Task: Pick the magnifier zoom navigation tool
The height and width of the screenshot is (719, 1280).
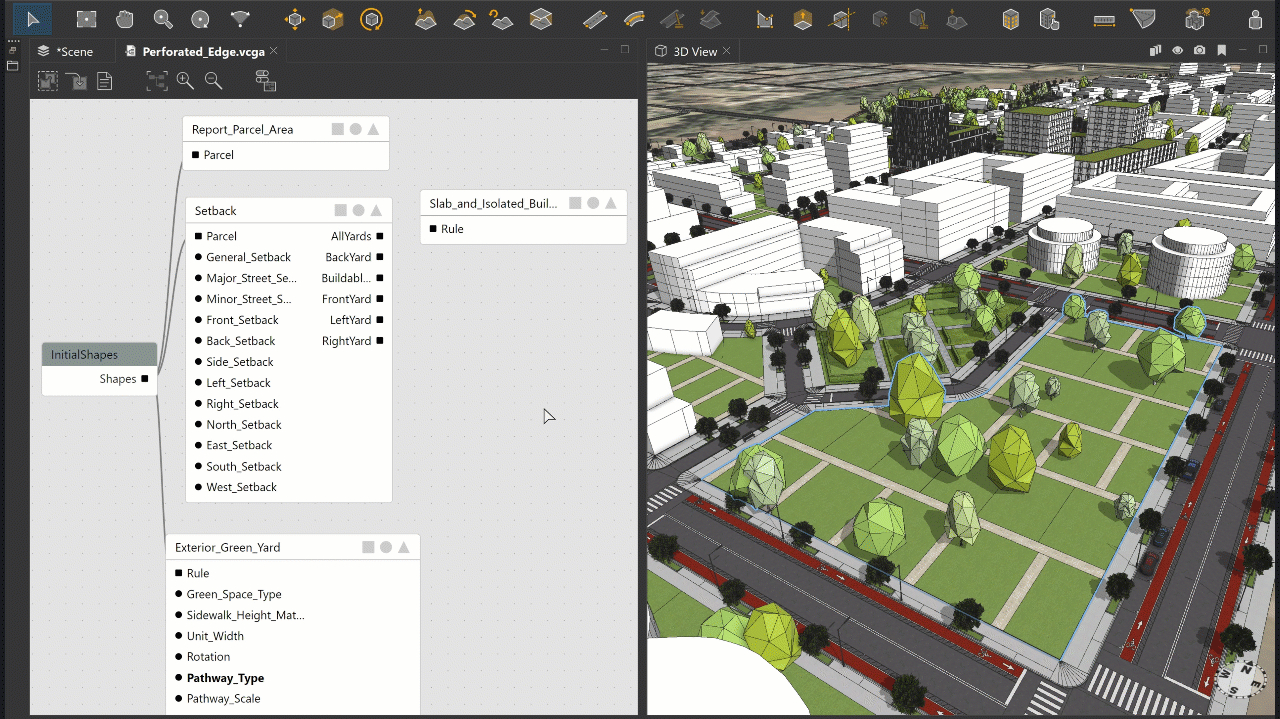Action: 163,19
